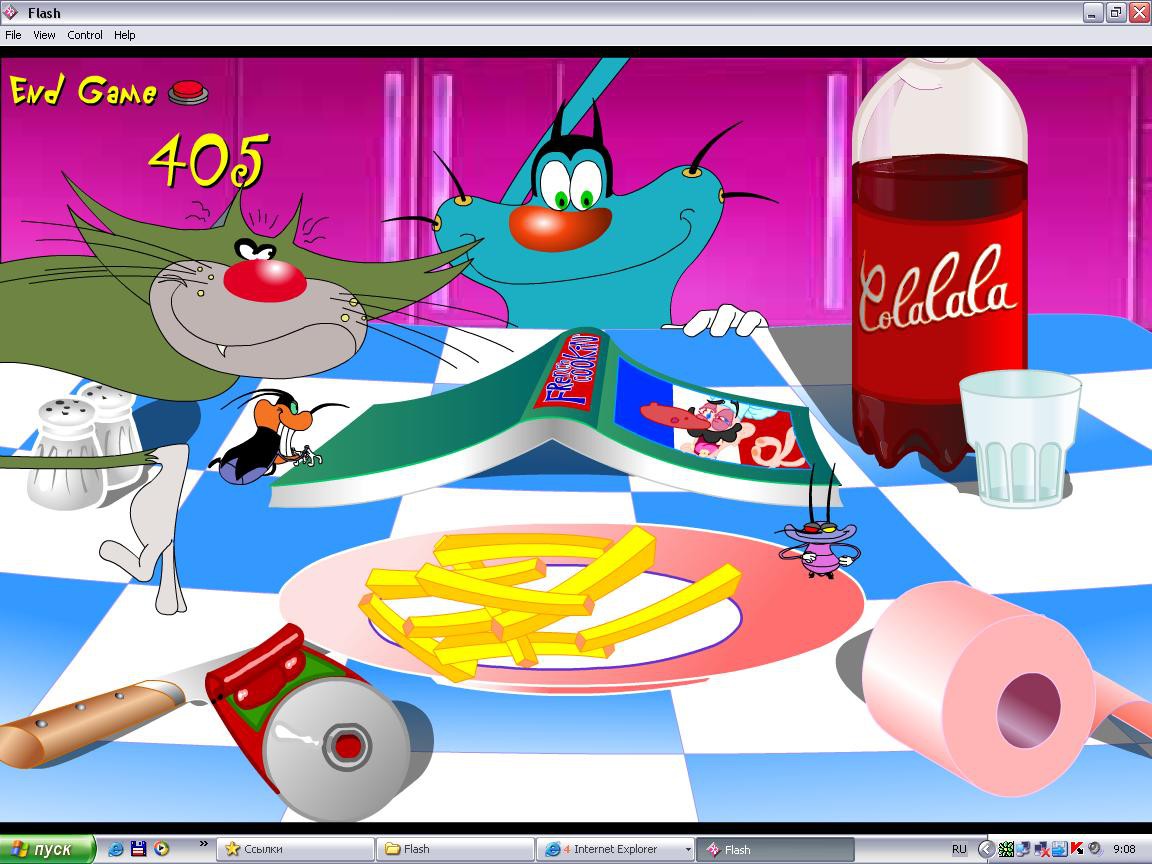Click the network monitors tray icon

(x=1023, y=849)
